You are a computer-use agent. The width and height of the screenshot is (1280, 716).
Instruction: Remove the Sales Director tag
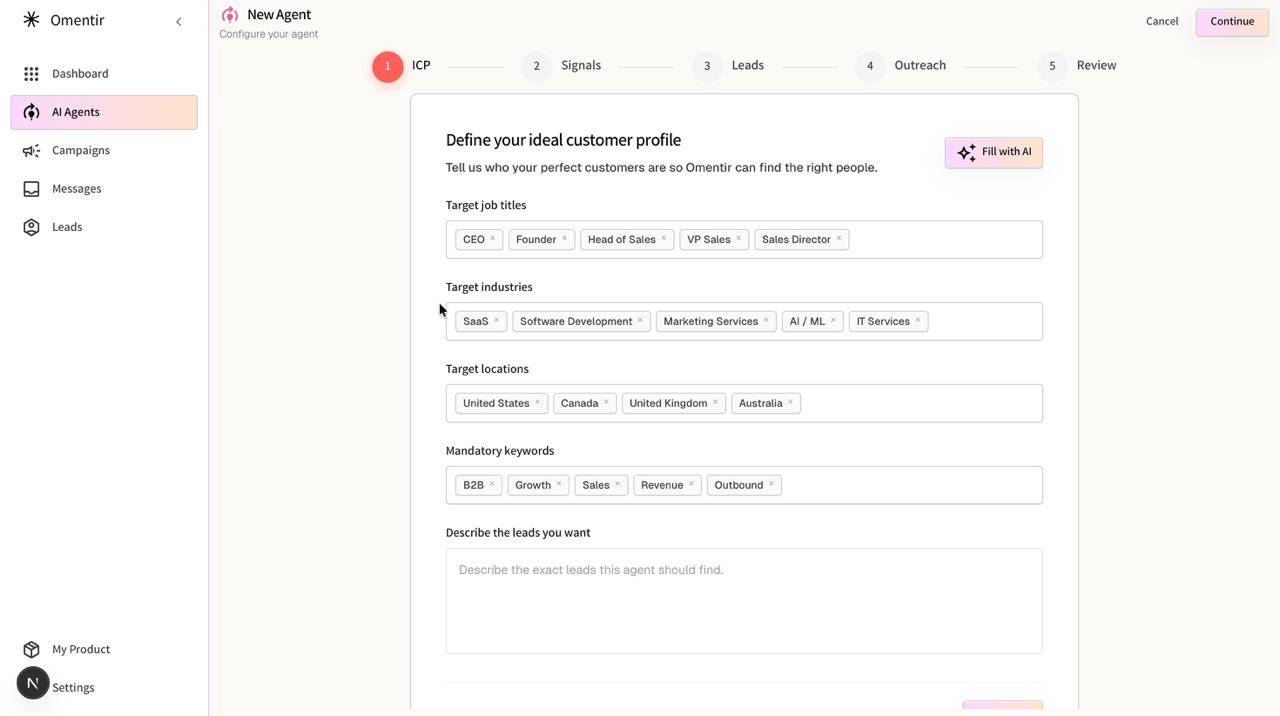838,239
